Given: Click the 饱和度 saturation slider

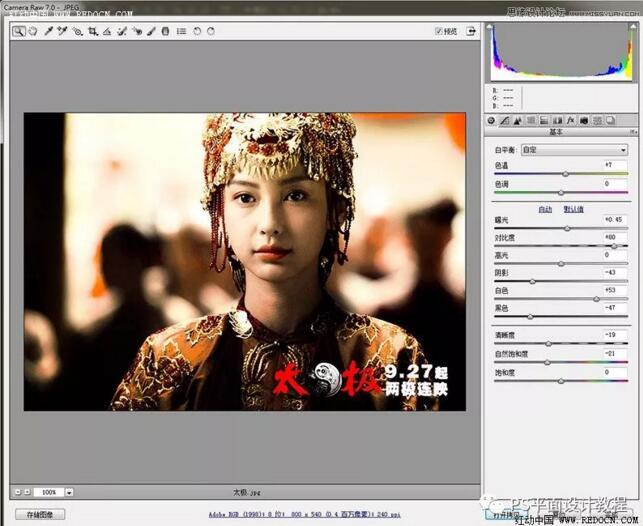Looking at the screenshot, I should coord(561,381).
